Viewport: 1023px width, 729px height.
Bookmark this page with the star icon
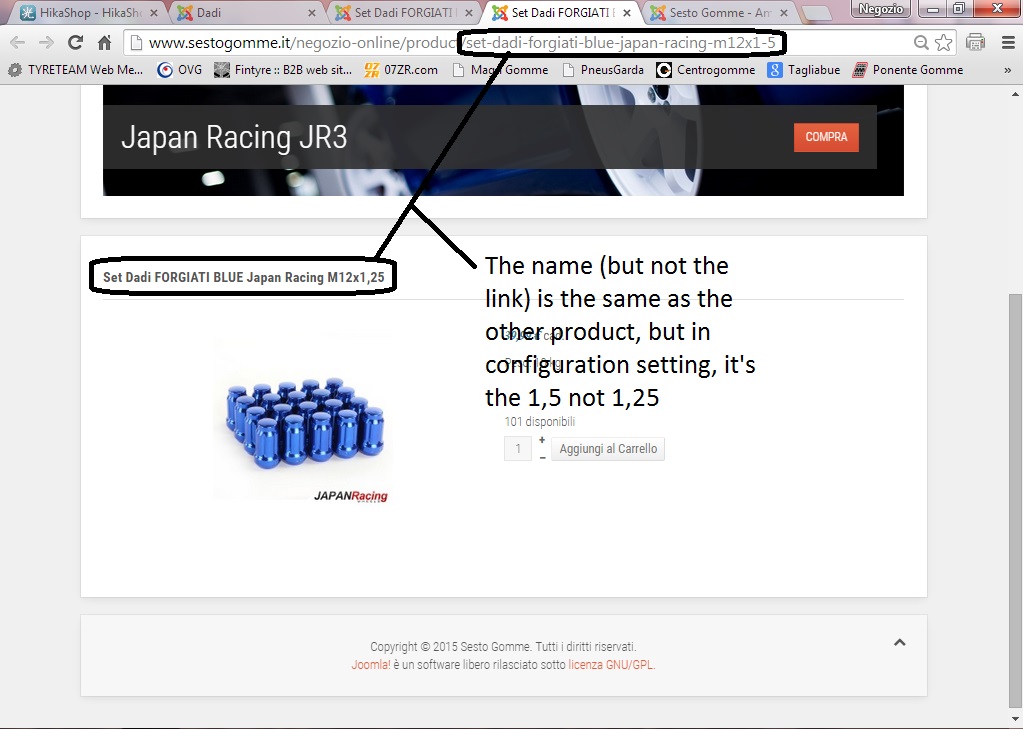[x=943, y=43]
